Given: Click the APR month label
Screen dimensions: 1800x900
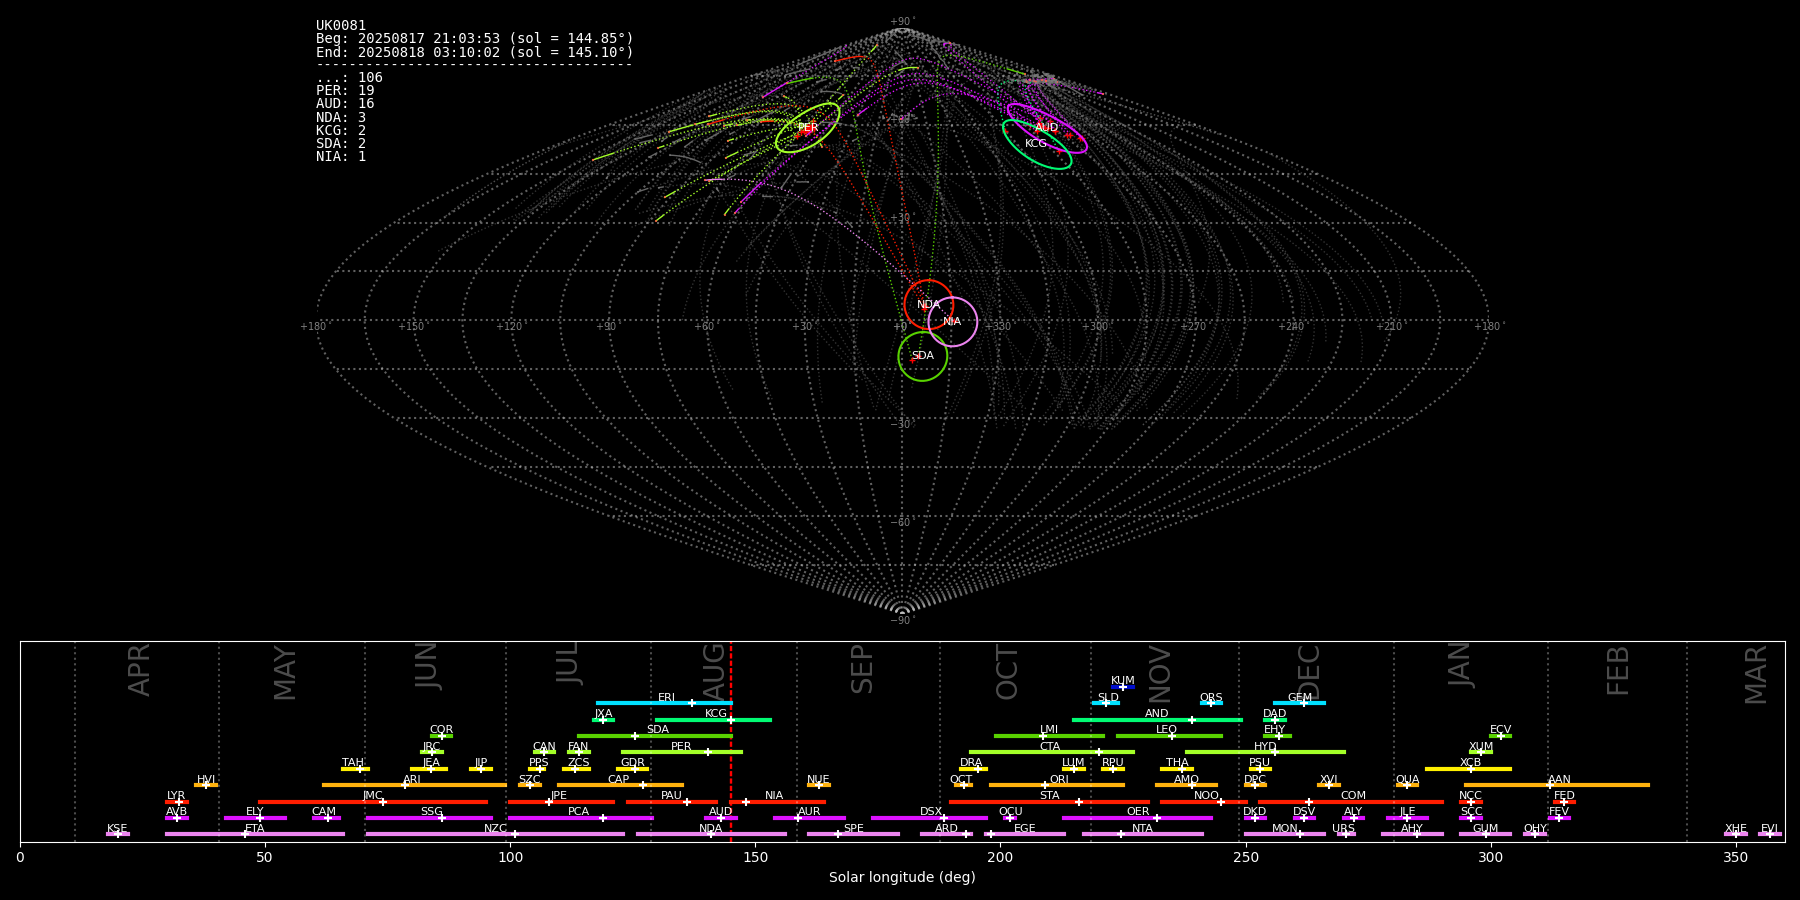Looking at the screenshot, I should (x=139, y=670).
